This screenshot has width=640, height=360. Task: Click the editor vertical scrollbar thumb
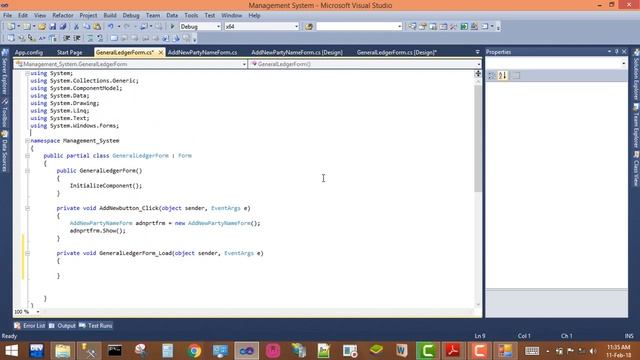tap(478, 139)
